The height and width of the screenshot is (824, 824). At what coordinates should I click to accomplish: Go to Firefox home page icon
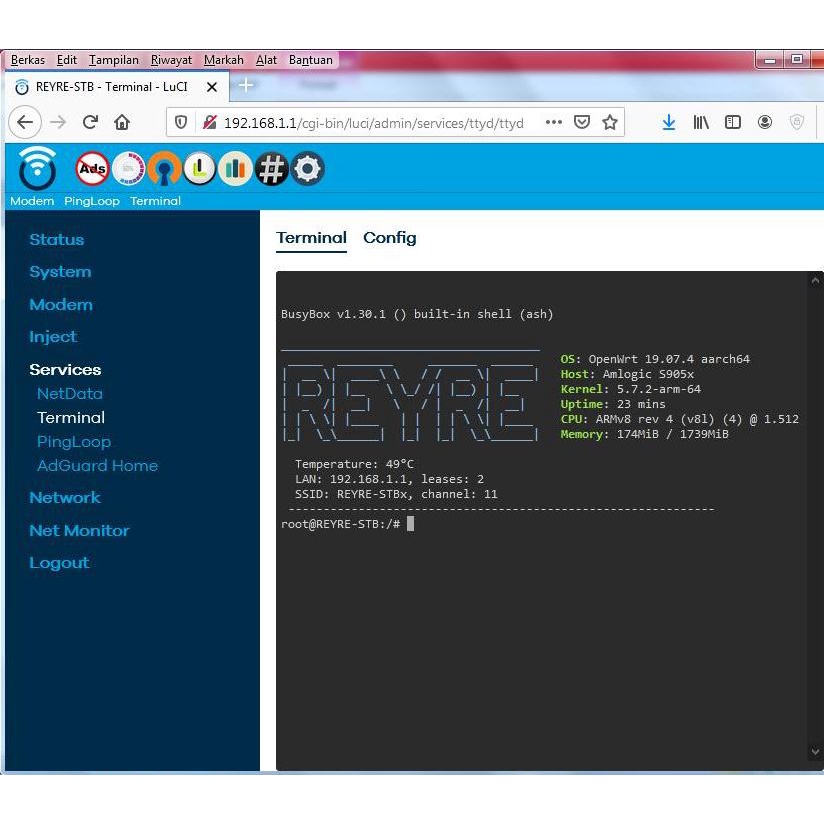tap(122, 122)
